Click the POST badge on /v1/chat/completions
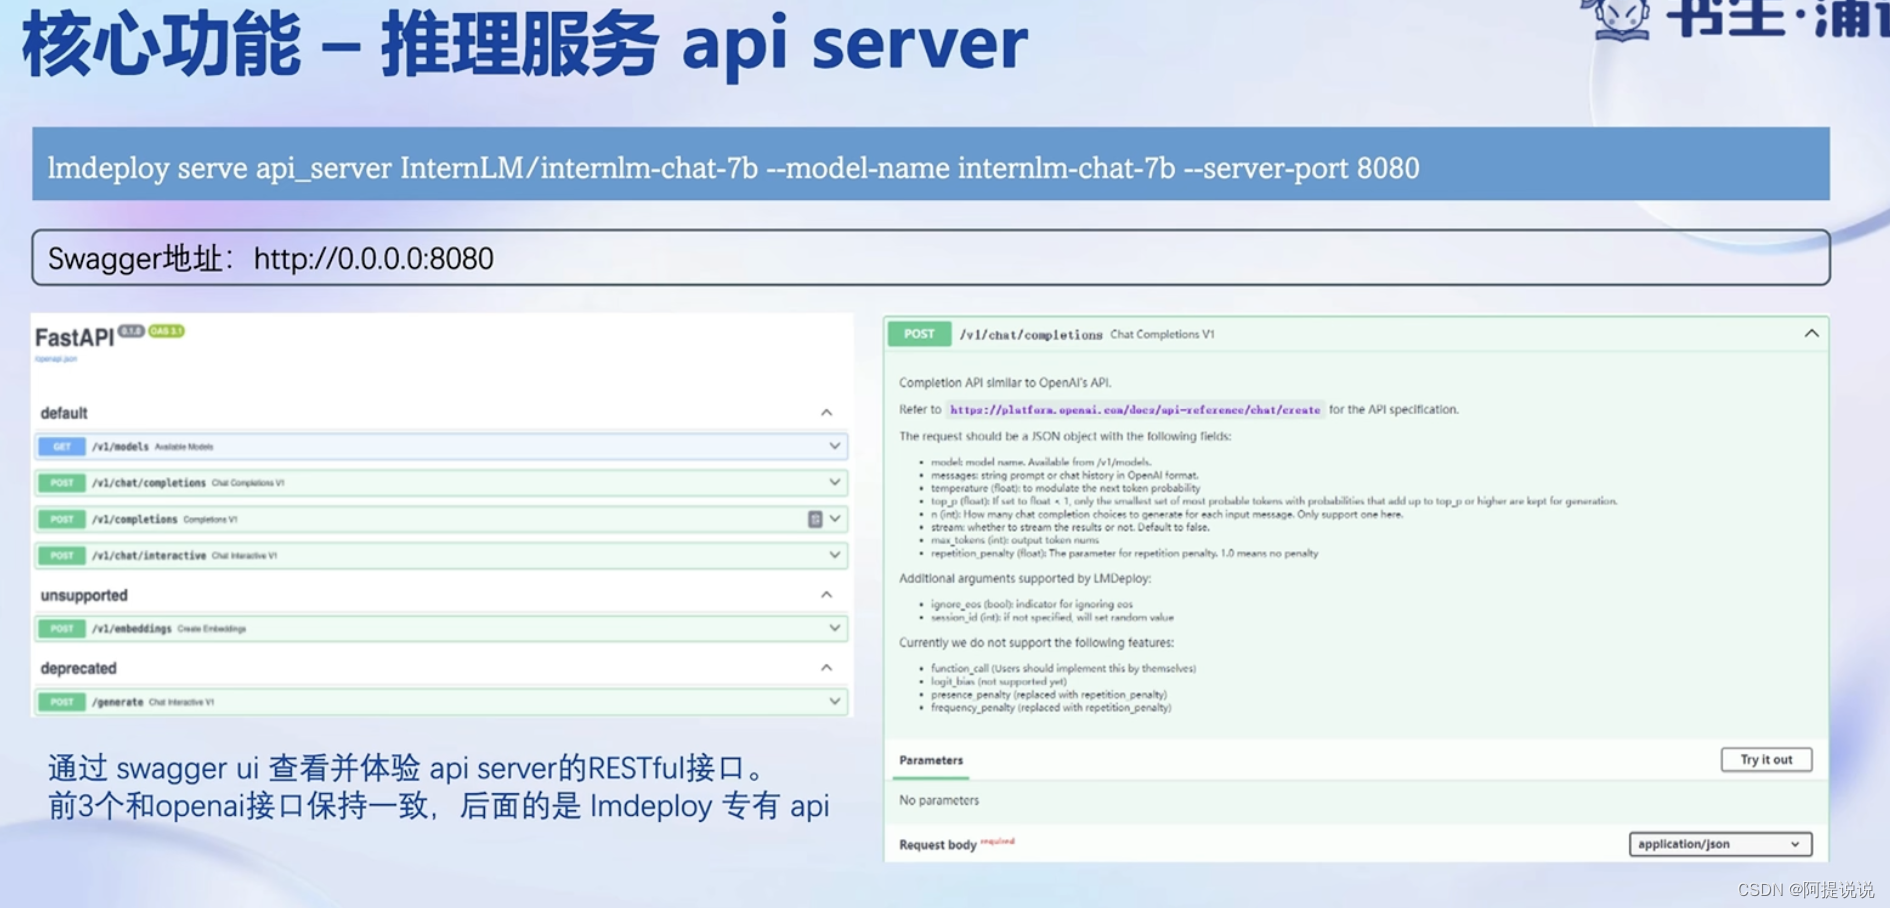 pyautogui.click(x=61, y=482)
